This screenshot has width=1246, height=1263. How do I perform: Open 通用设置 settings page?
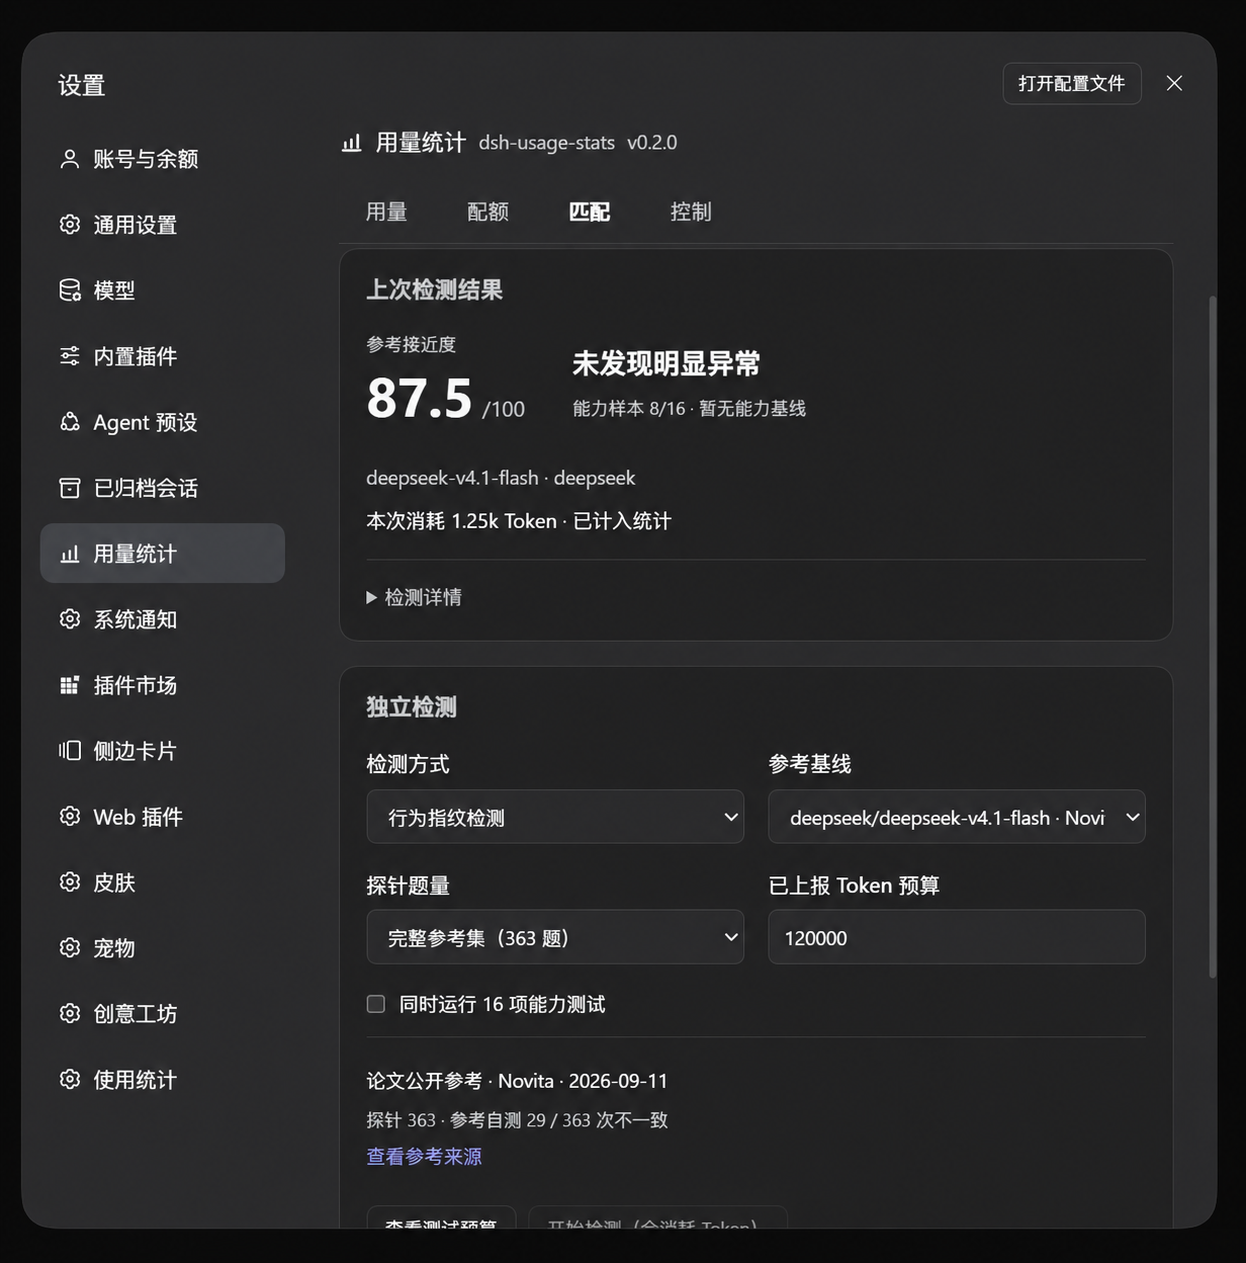coord(163,224)
